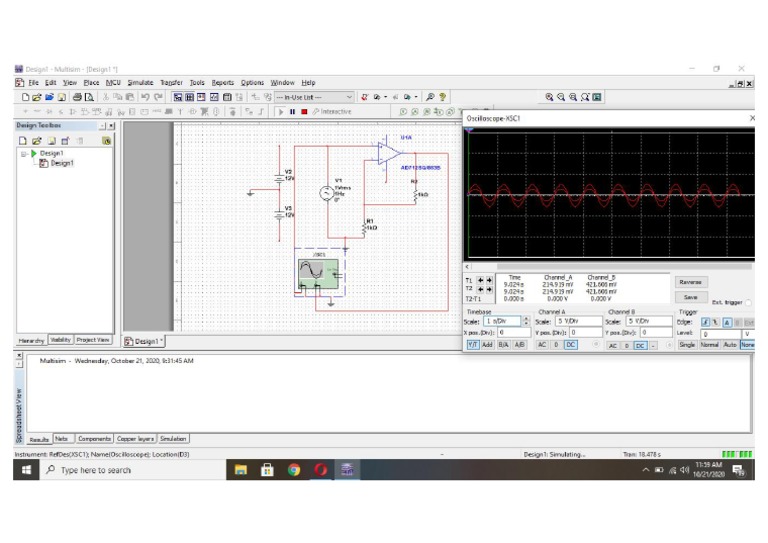Image resolution: width=768 pixels, height=543 pixels.
Task: Click the XSC1 oscilloscope on the schematic
Action: (320, 273)
